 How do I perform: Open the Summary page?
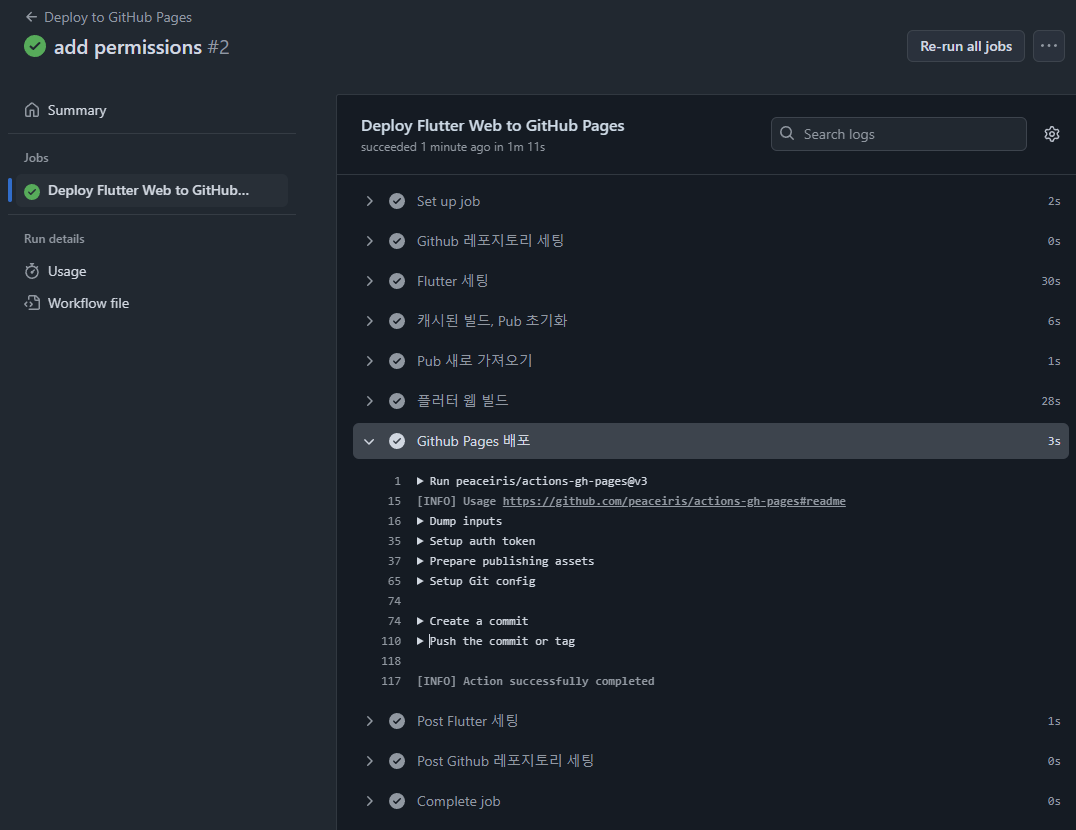point(77,110)
